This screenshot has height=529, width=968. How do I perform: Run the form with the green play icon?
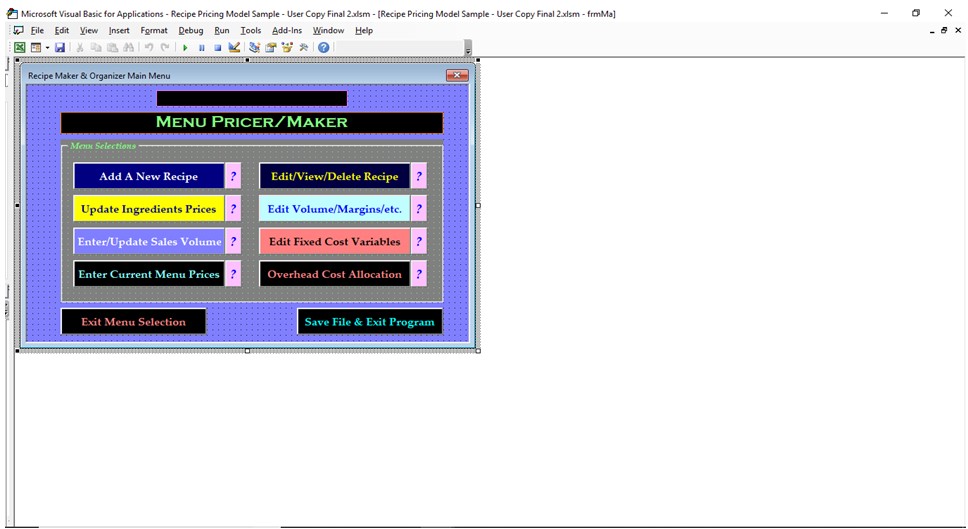click(185, 47)
